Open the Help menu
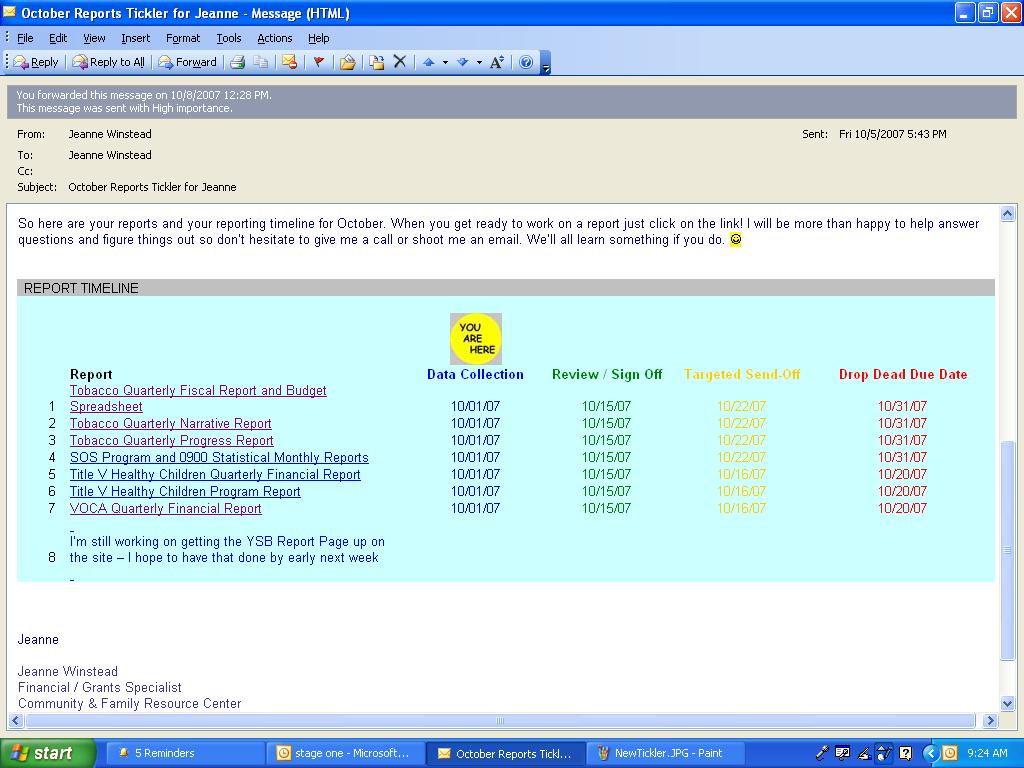The image size is (1024, 768). (319, 38)
